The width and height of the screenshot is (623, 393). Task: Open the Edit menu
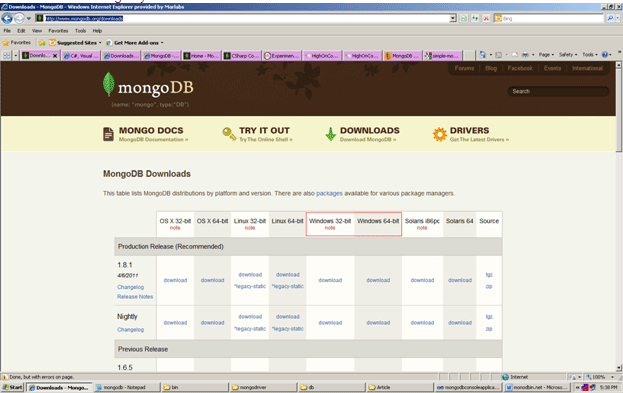(x=21, y=31)
